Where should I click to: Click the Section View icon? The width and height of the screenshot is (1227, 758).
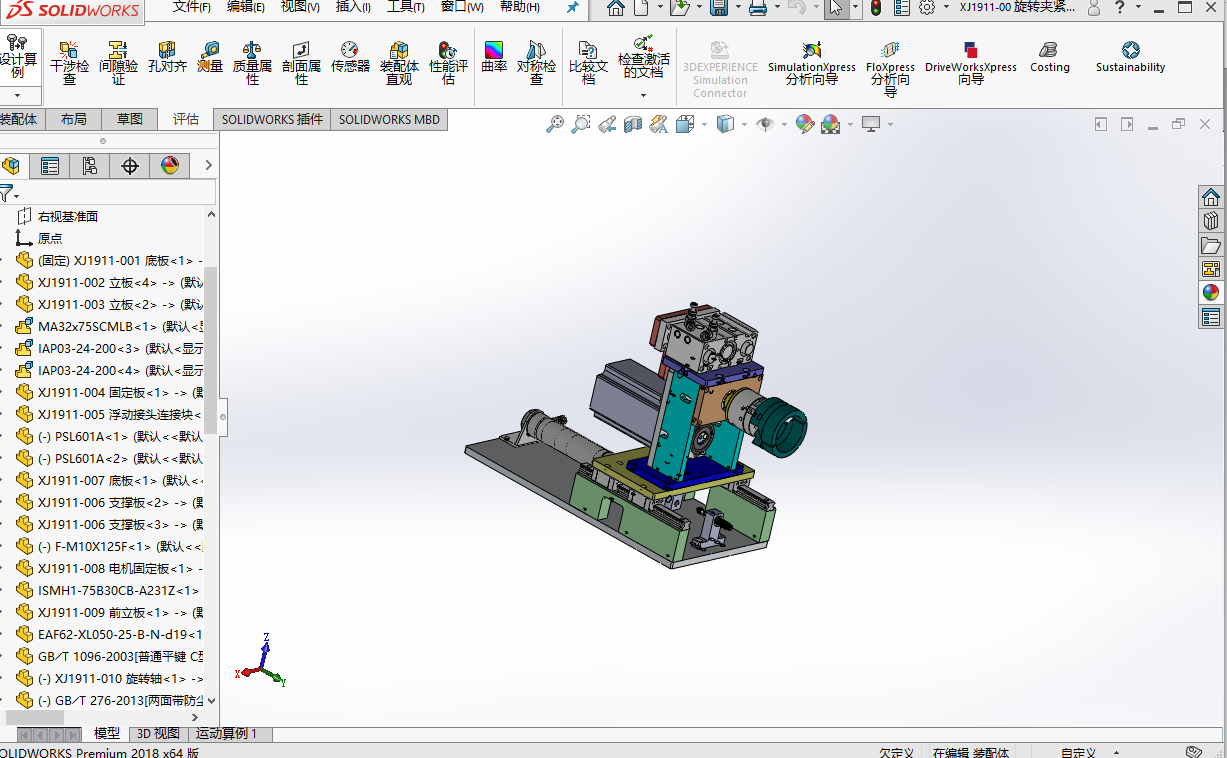point(633,124)
